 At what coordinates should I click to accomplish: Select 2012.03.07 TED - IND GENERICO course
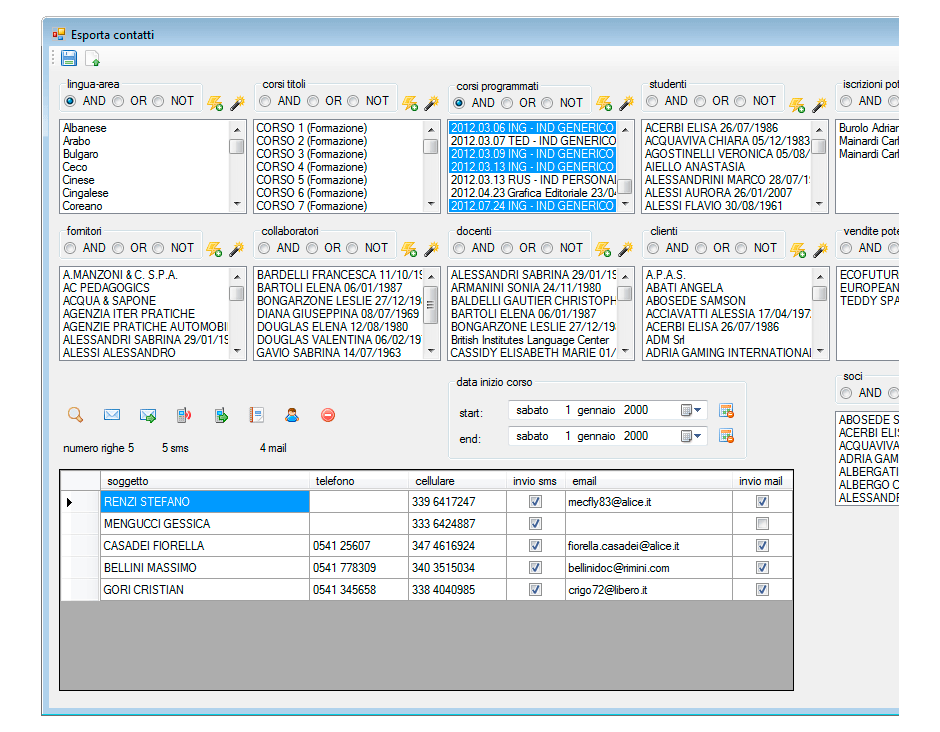click(x=533, y=141)
